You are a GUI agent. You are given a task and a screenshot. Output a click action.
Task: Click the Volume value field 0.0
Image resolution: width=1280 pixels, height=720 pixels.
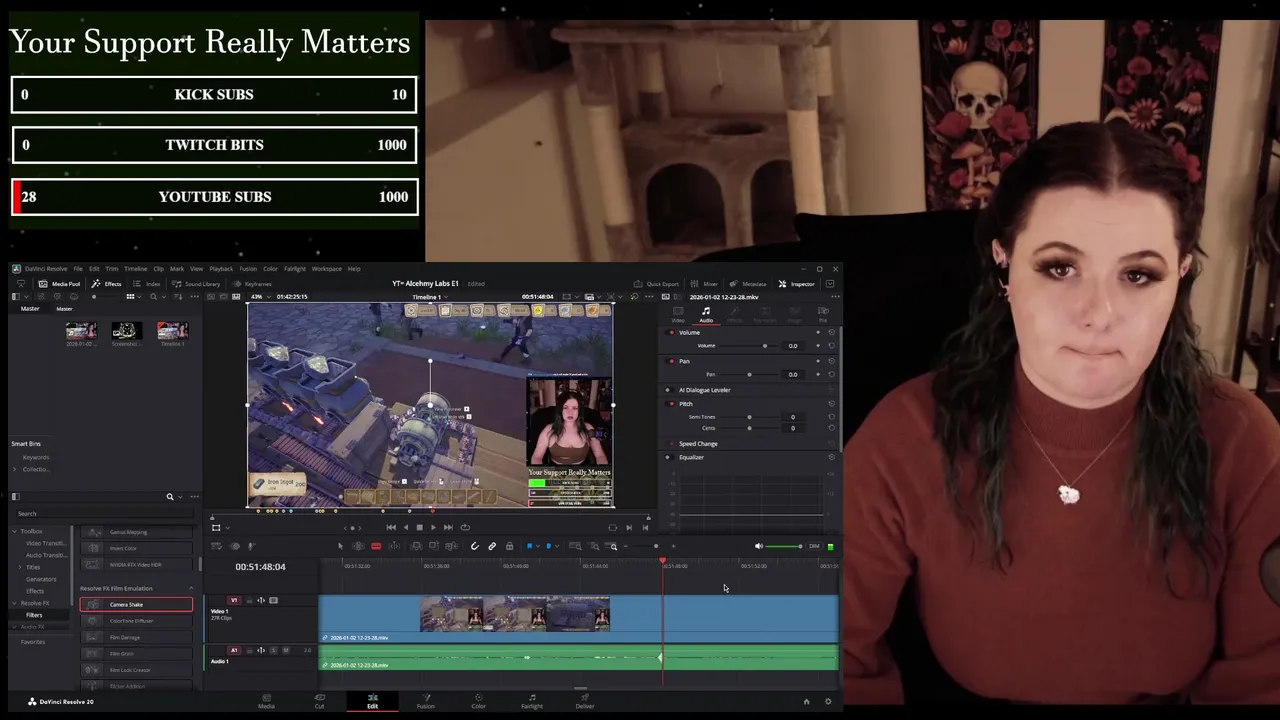pos(793,346)
